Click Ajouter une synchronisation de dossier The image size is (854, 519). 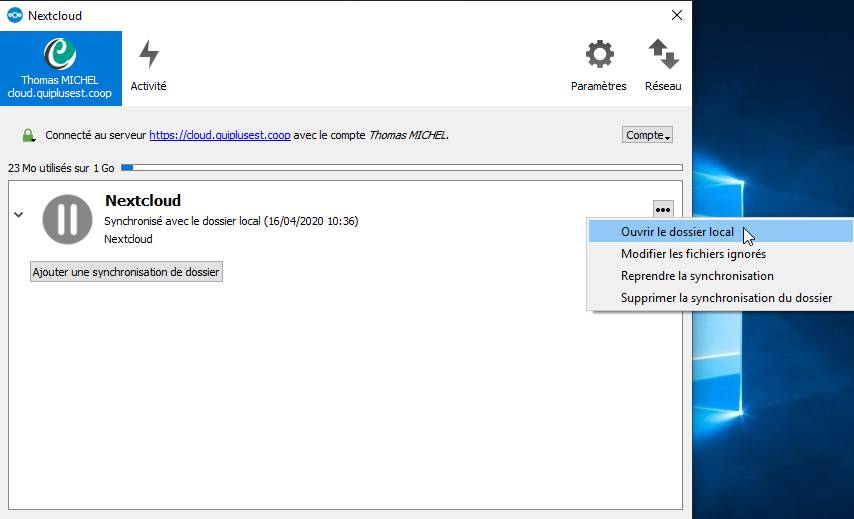pyautogui.click(x=126, y=272)
